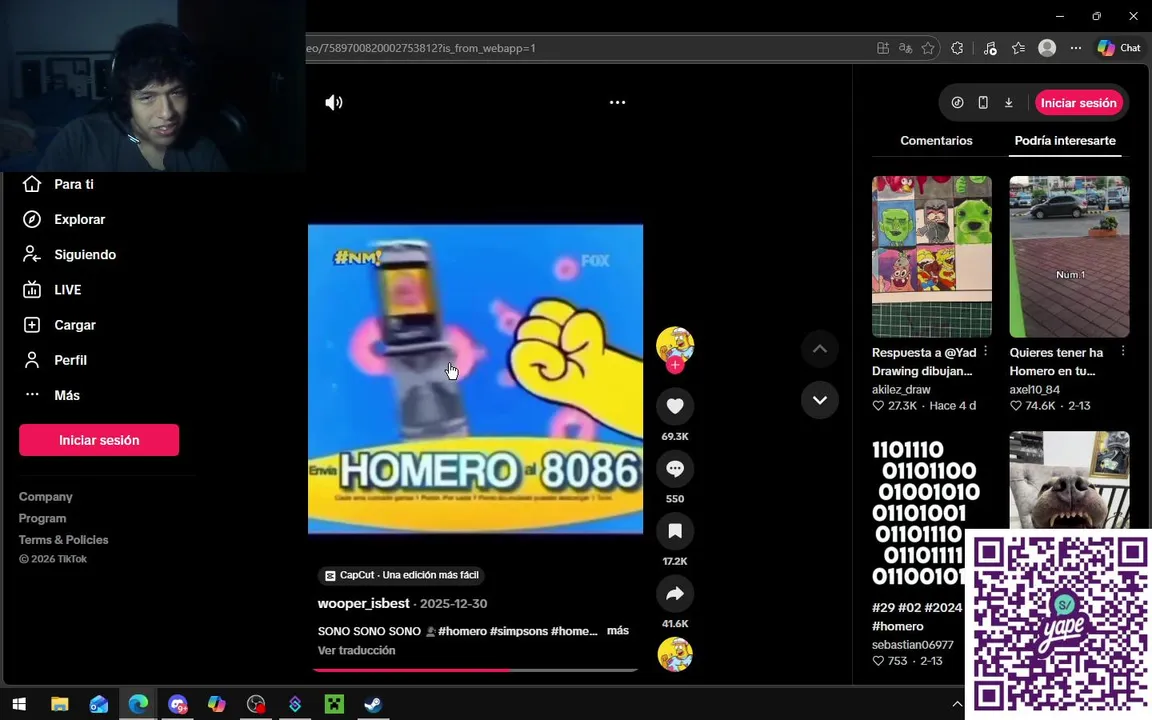Go to previous video with up chevron

[819, 349]
